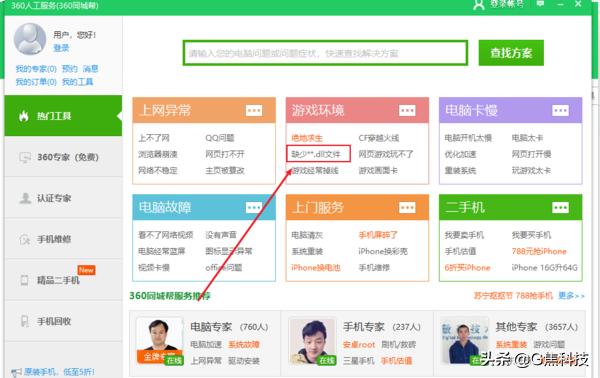The width and height of the screenshot is (600, 378).
Task: Click the iPhone换彩壳 entry
Action: (383, 251)
